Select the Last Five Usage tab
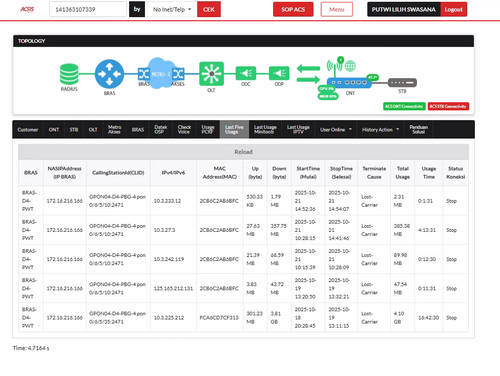This screenshot has width=500, height=376. coord(234,130)
